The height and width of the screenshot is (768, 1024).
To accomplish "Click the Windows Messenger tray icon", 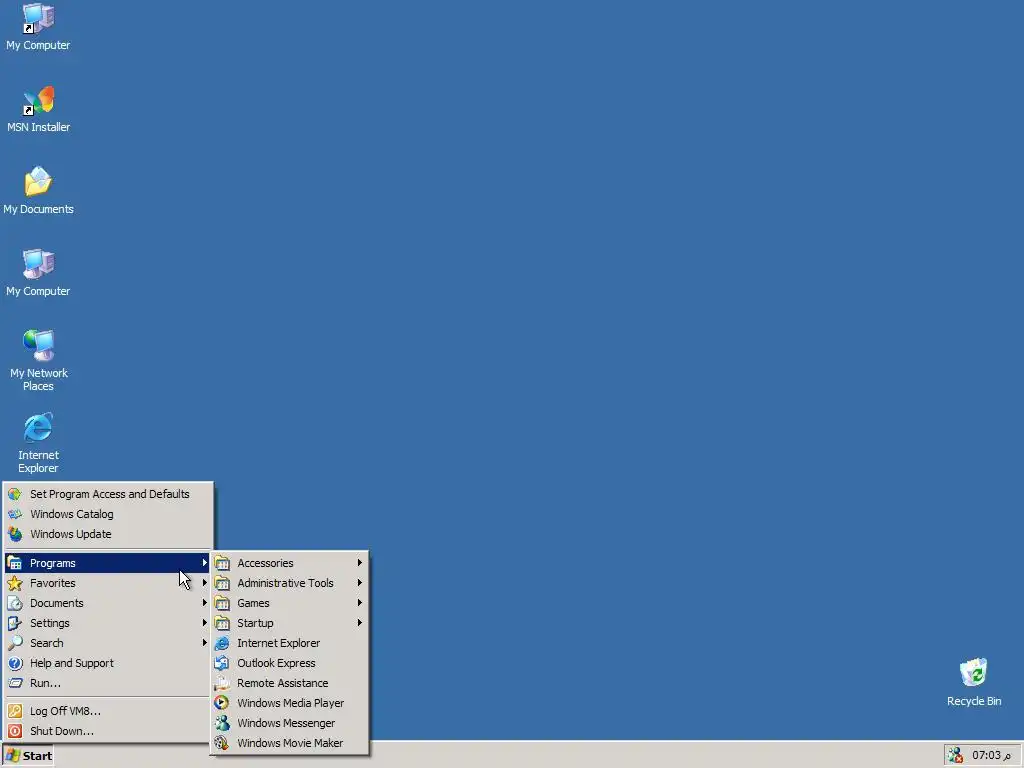I will coord(955,756).
